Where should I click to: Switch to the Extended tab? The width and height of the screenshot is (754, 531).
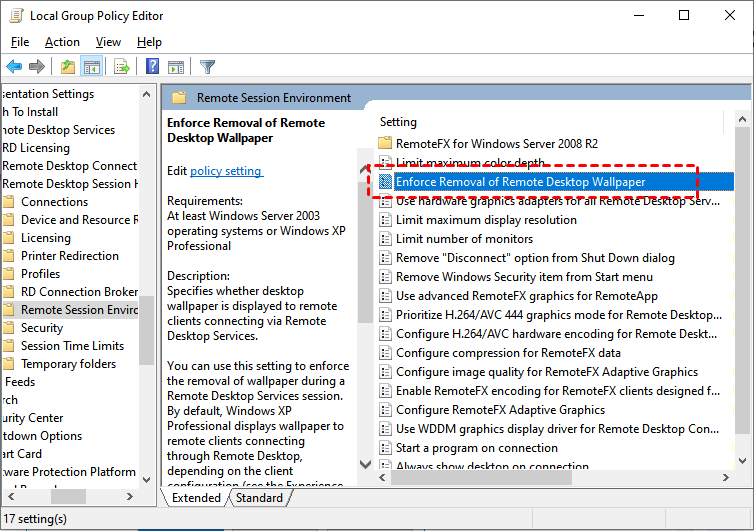tap(196, 498)
